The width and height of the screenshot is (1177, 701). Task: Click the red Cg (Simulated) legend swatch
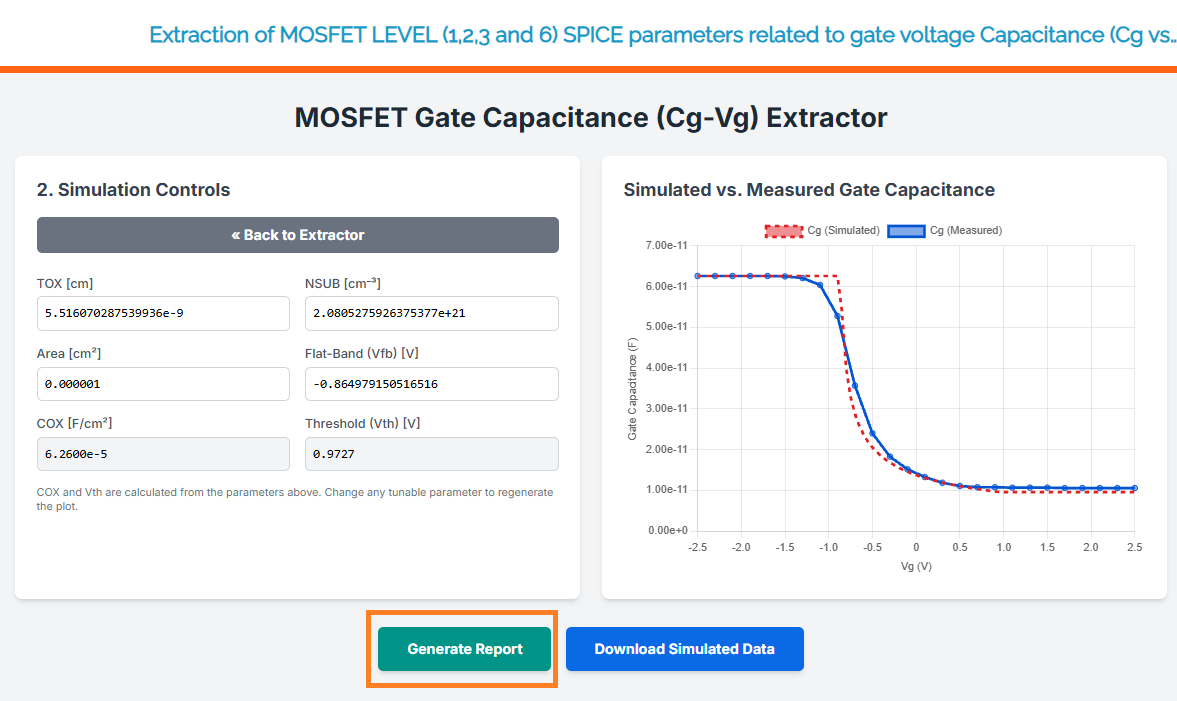click(x=783, y=231)
